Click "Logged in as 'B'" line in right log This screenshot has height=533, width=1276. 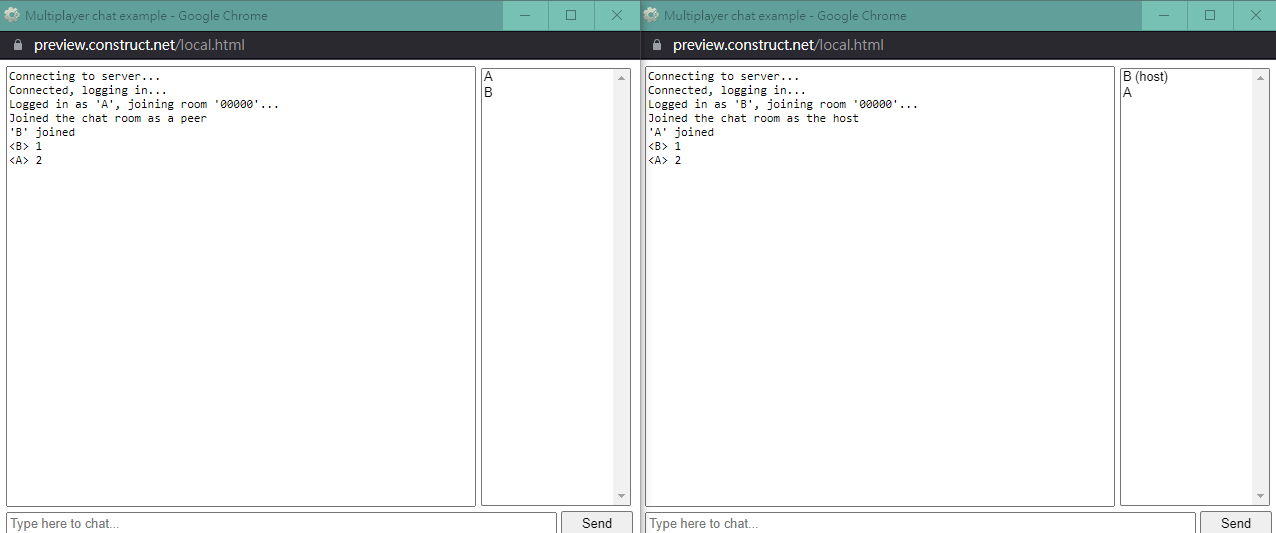(x=783, y=104)
